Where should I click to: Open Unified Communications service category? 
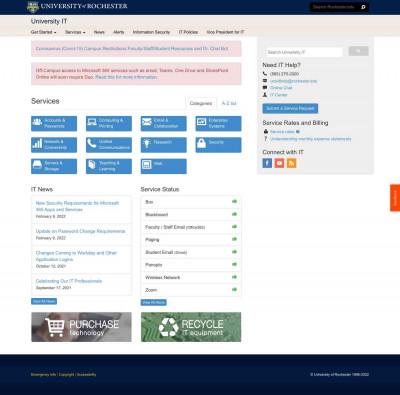point(109,145)
